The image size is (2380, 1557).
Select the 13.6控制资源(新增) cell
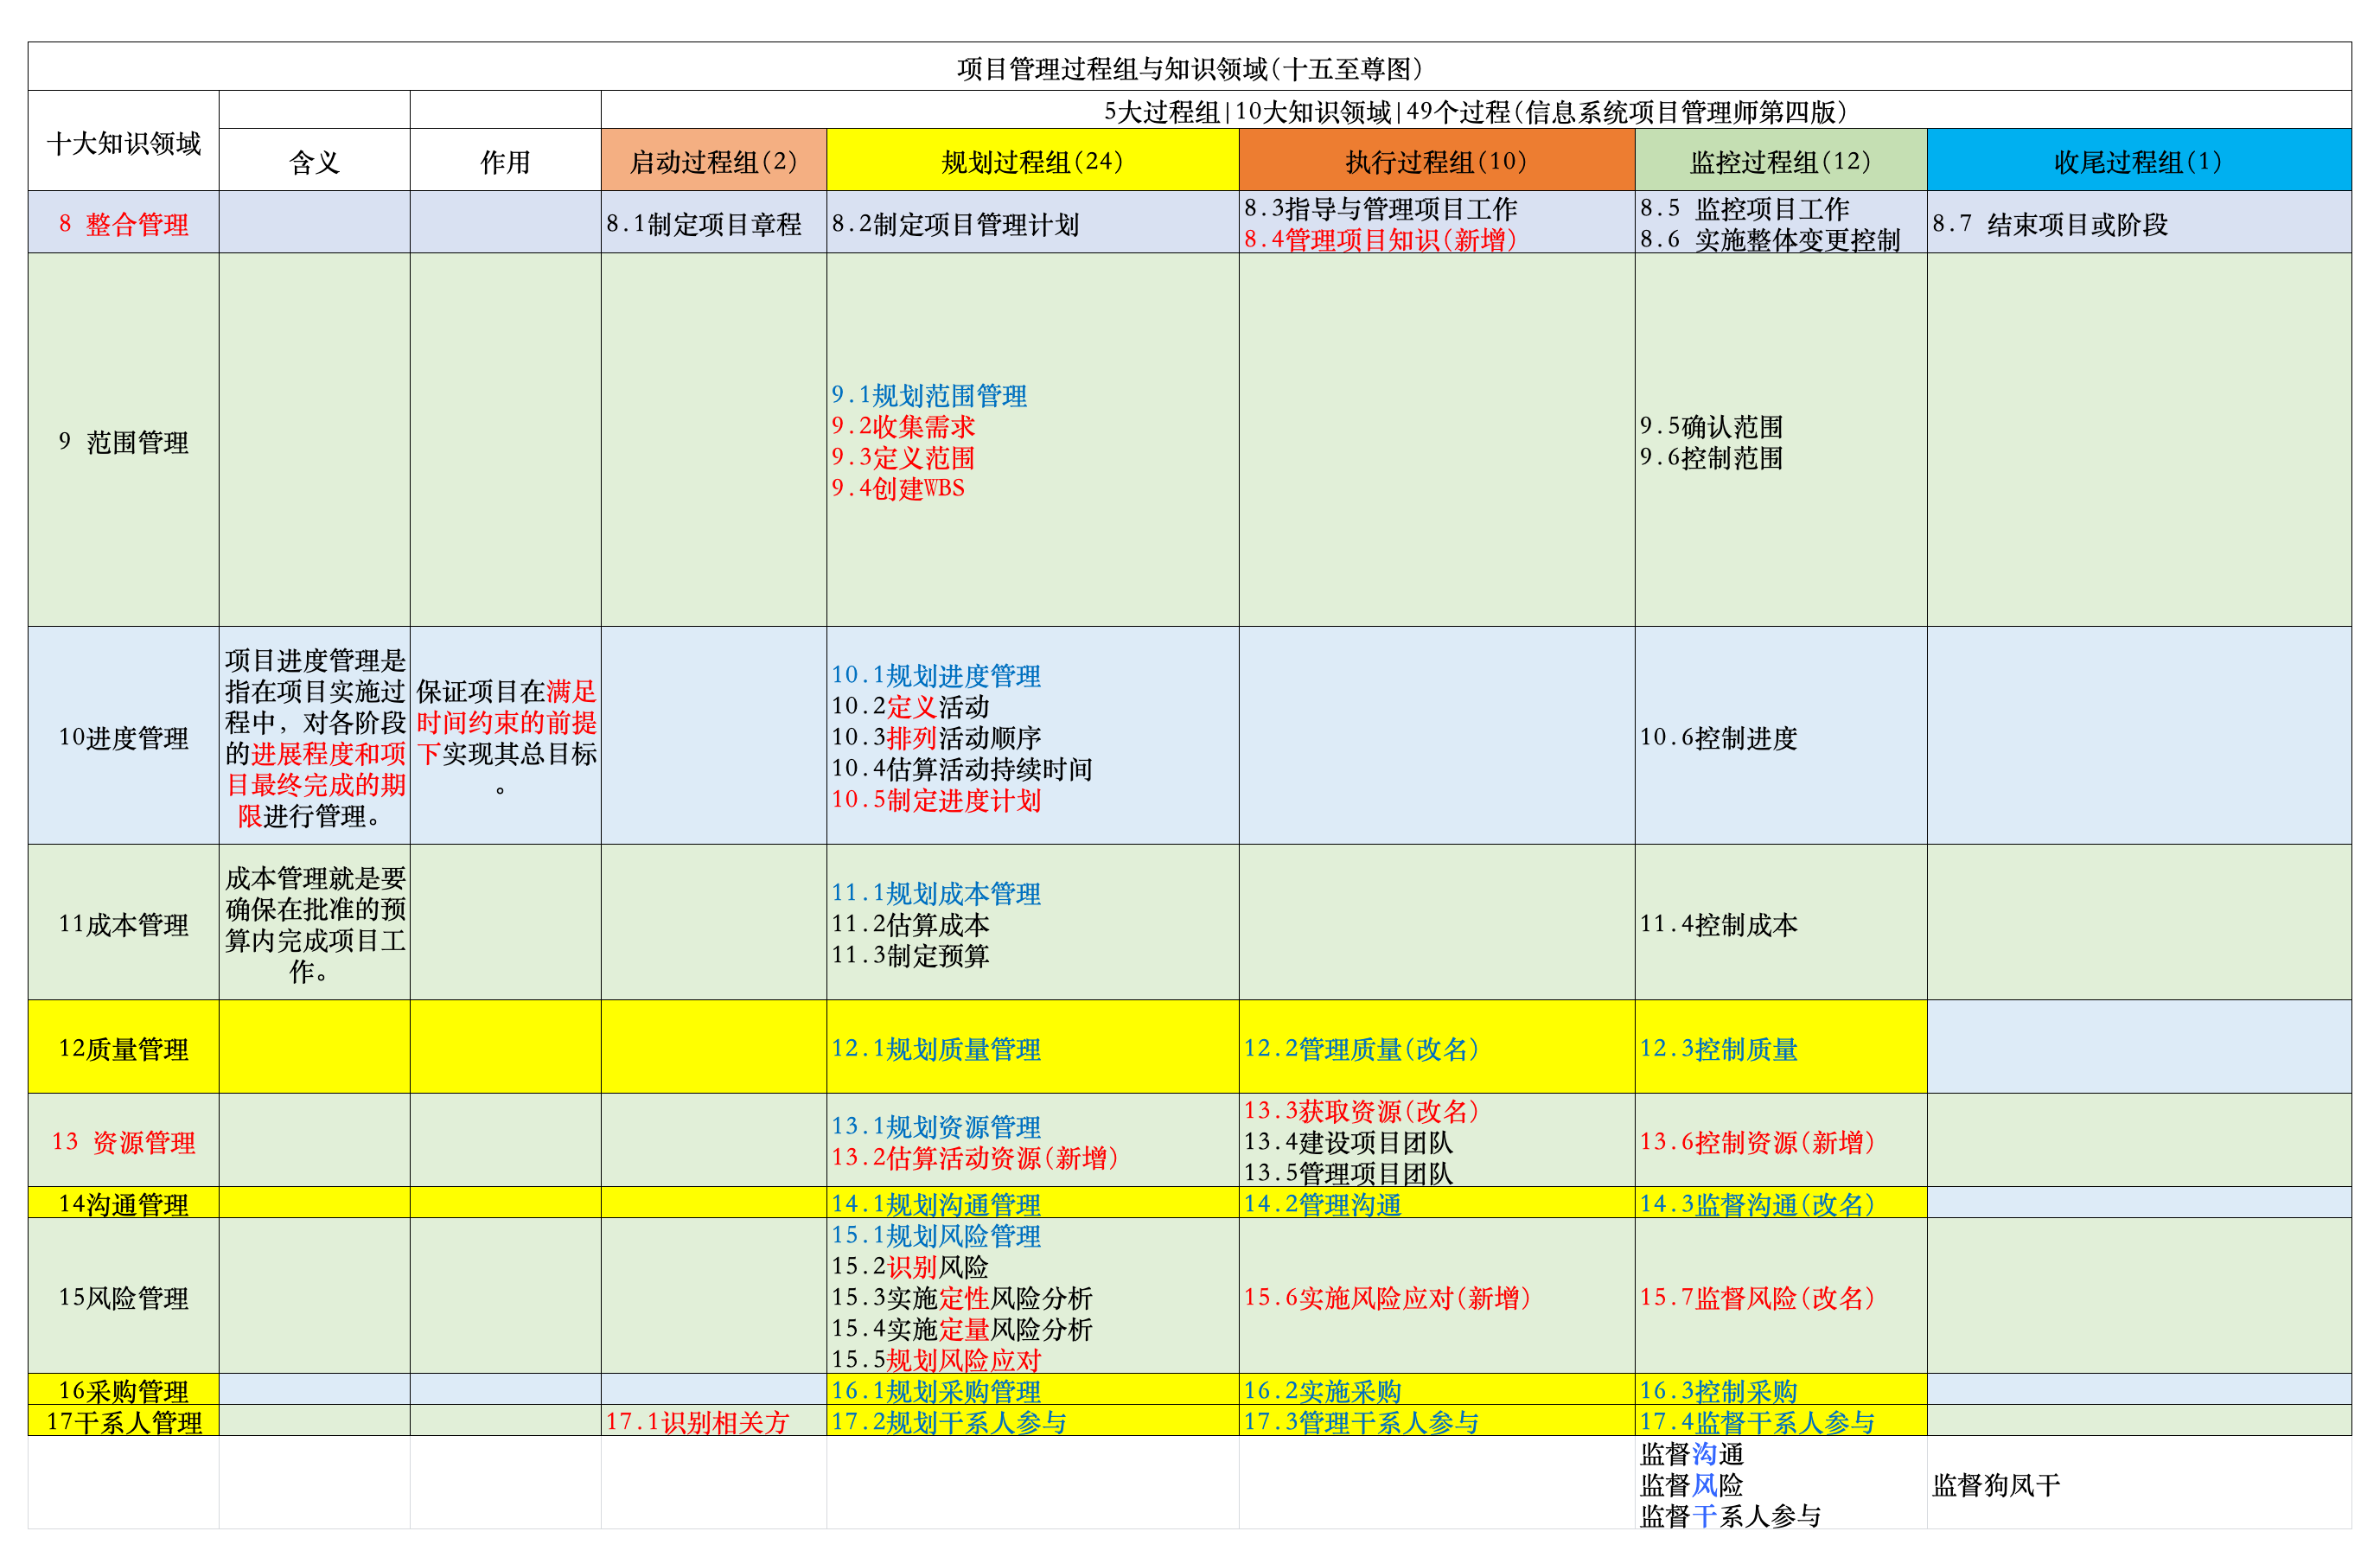pyautogui.click(x=1780, y=1140)
